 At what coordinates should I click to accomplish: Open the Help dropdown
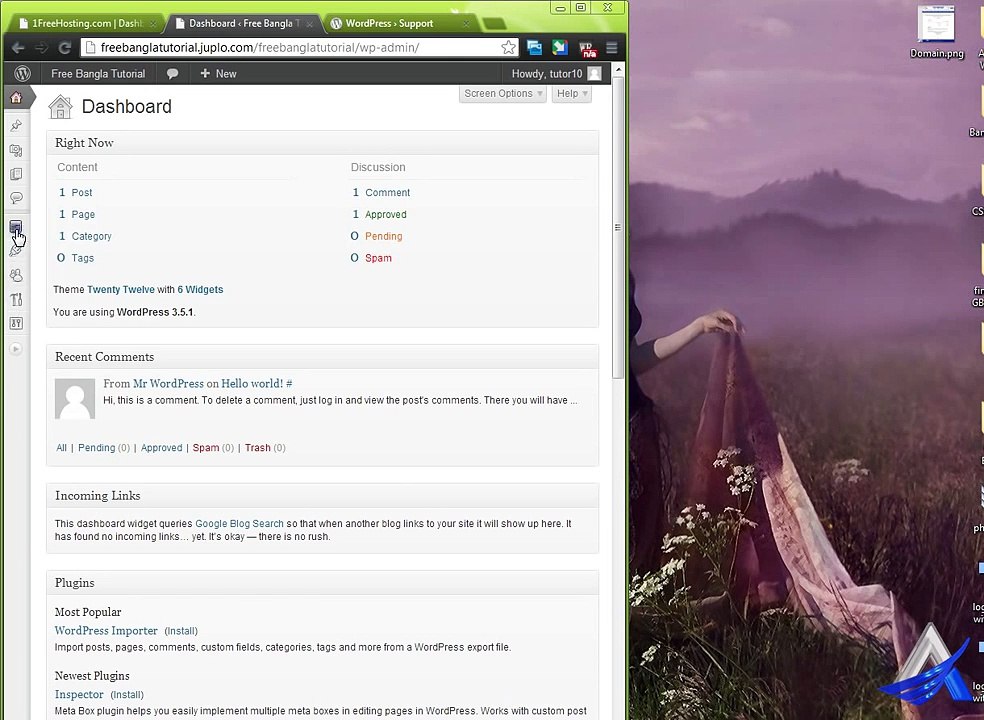click(x=572, y=94)
